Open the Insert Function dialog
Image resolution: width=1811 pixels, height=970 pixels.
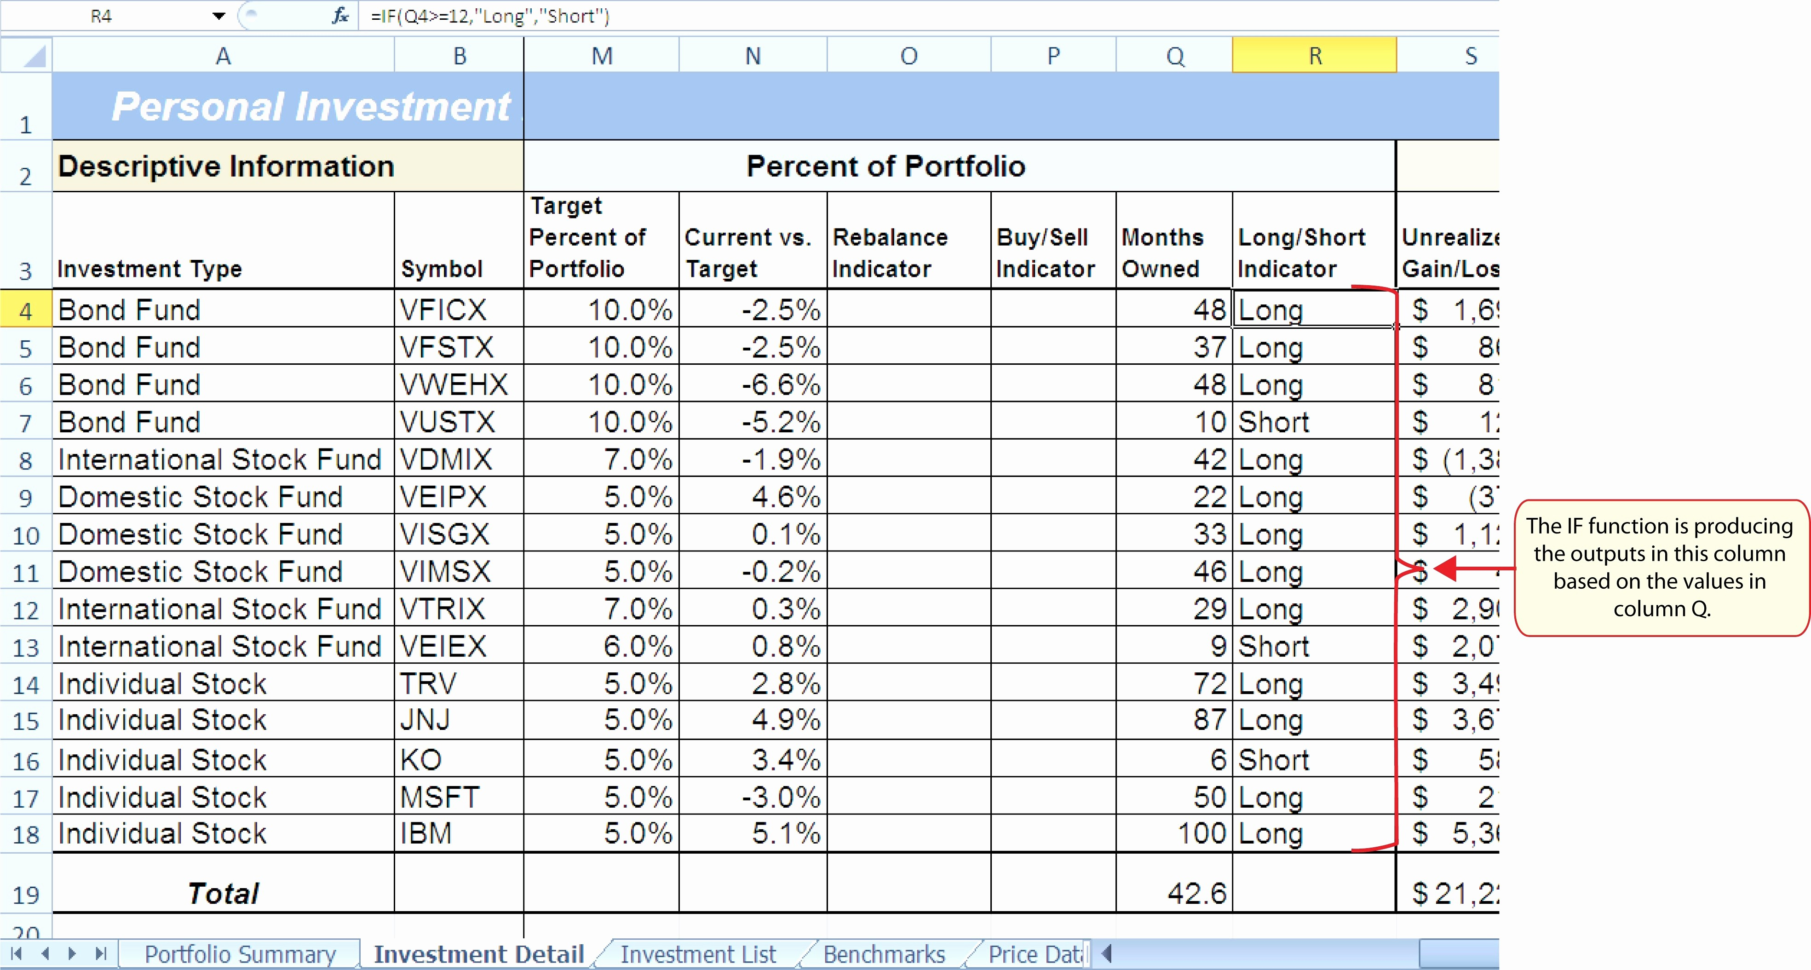[340, 15]
